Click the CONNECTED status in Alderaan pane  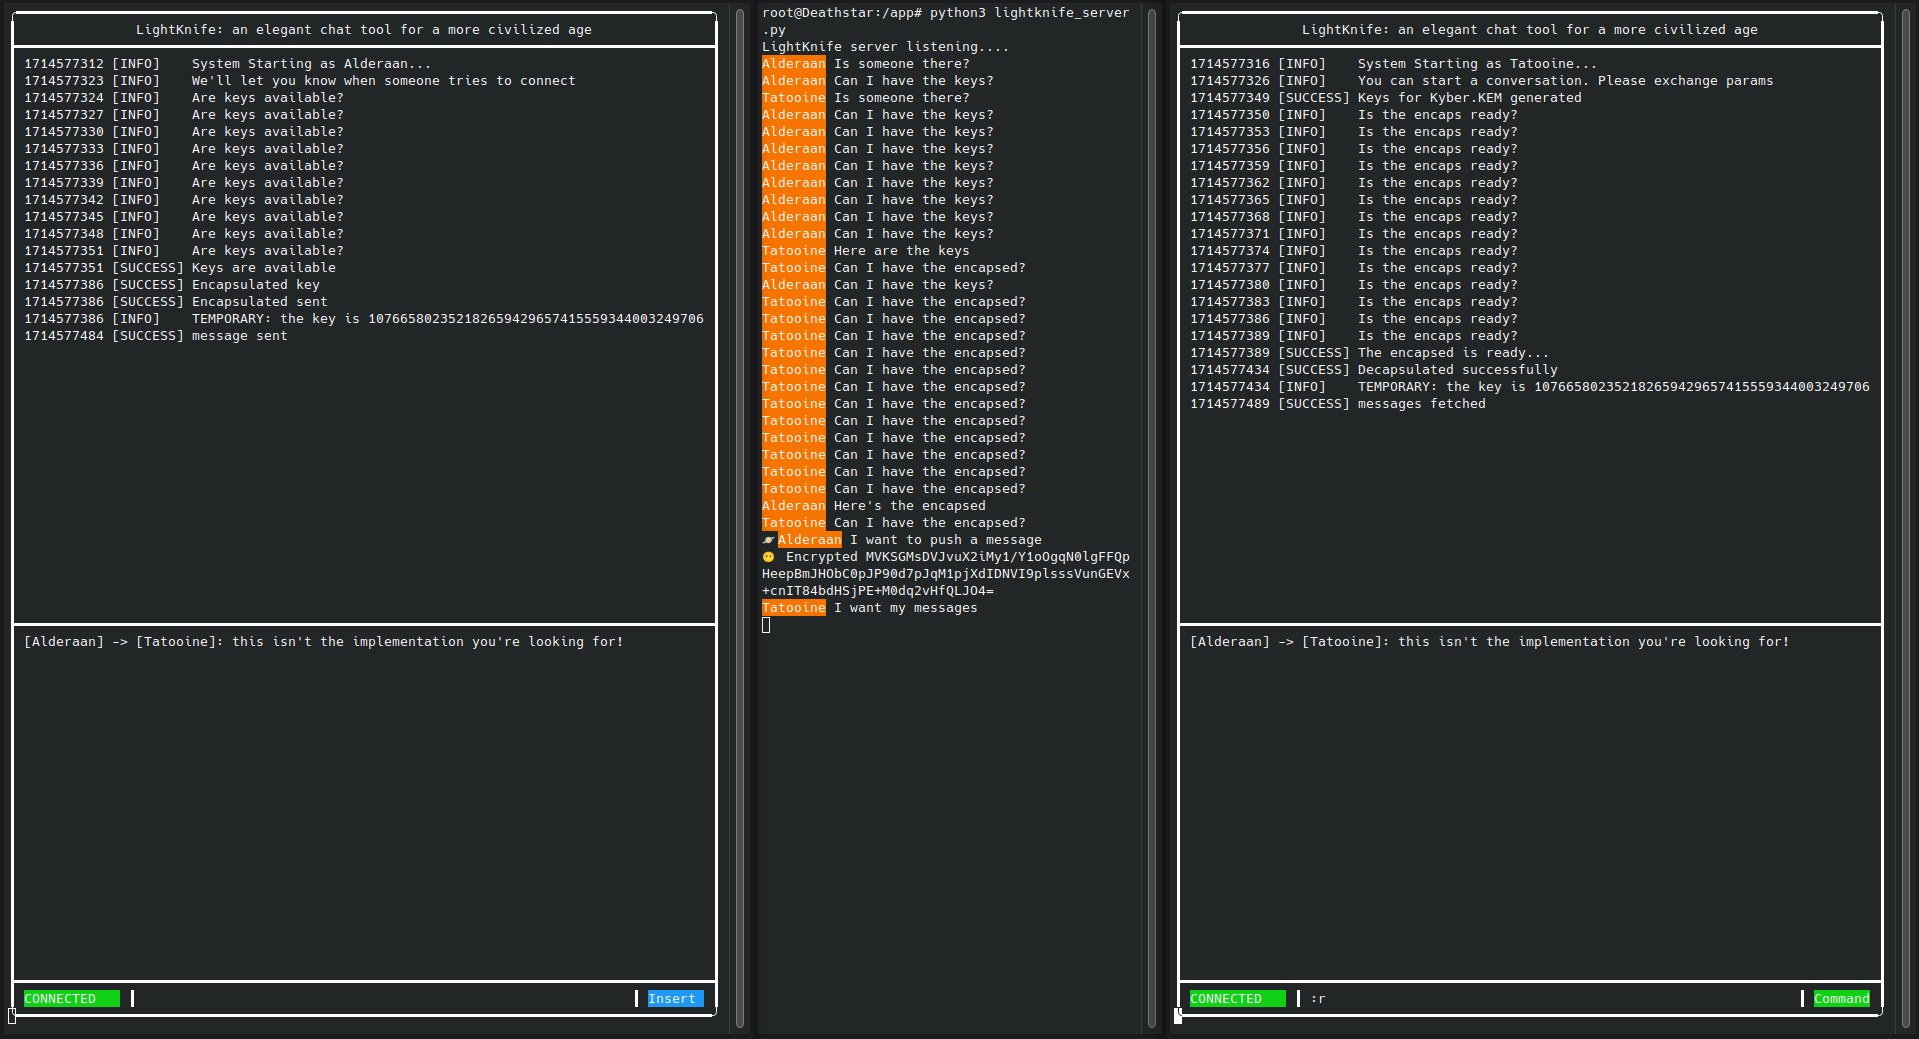(72, 998)
